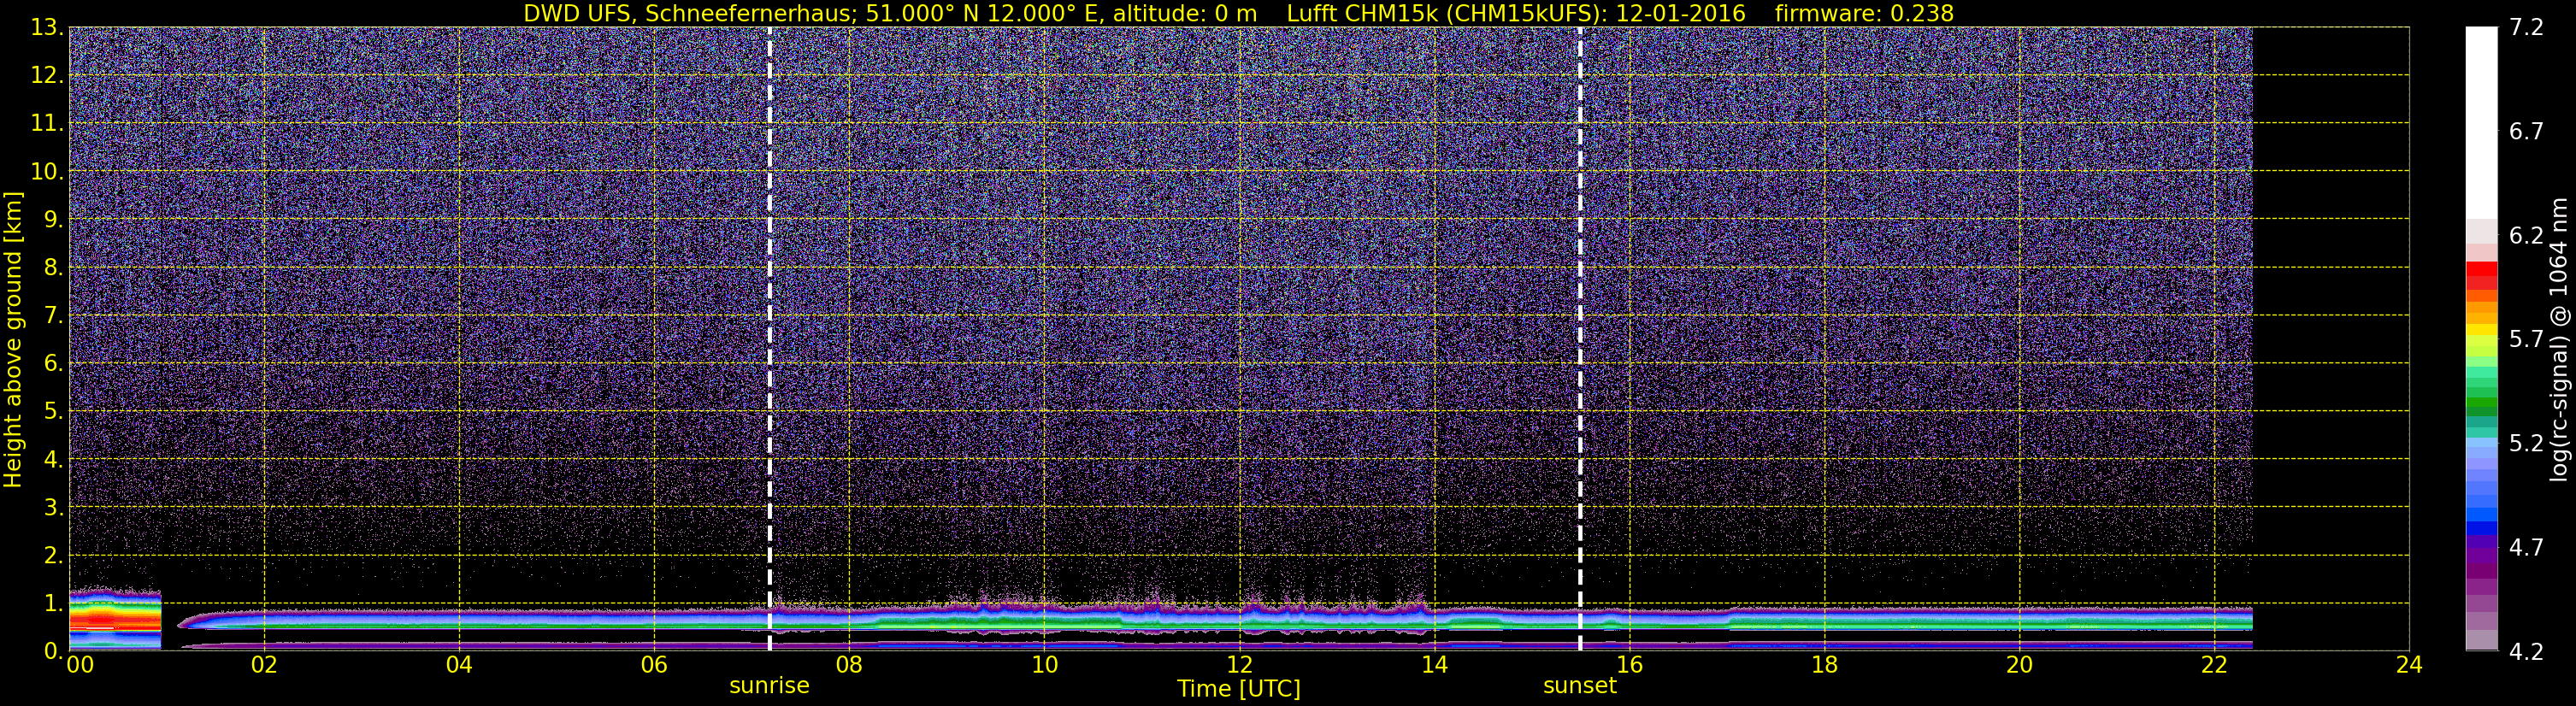Click the black no-data region after 22 UTC
The height and width of the screenshot is (706, 2576).
point(2330,339)
